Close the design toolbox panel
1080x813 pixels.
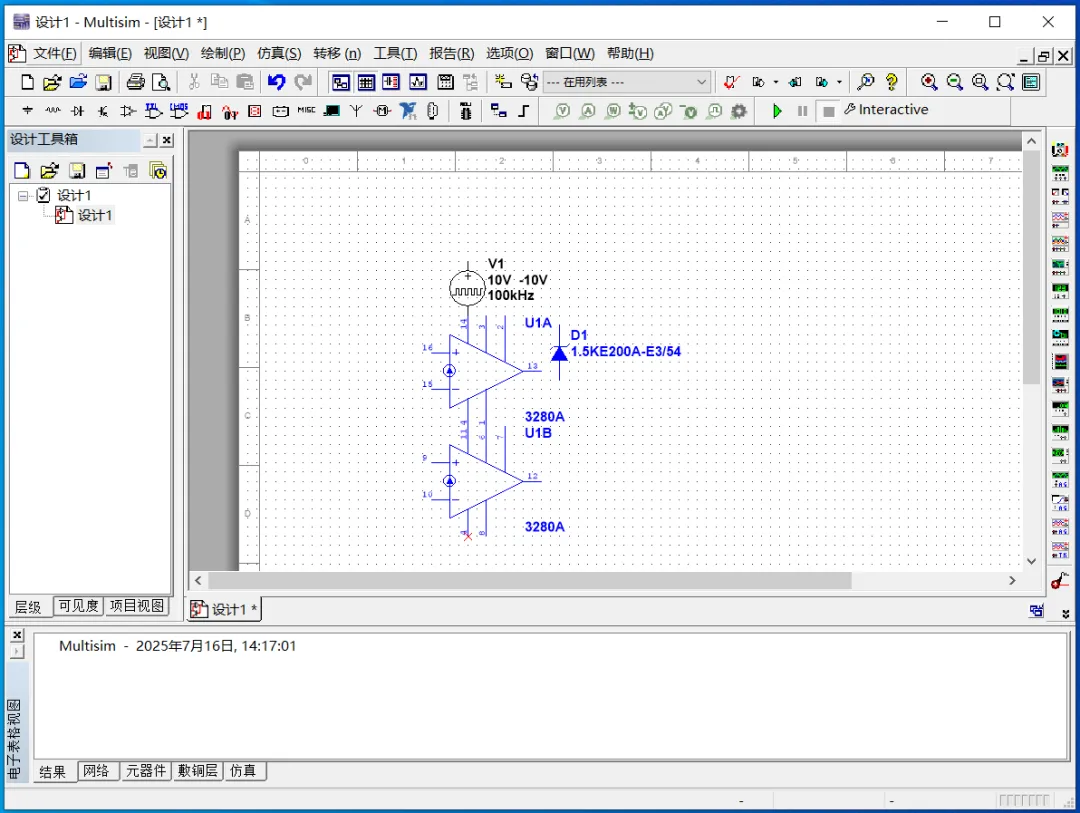tap(167, 140)
